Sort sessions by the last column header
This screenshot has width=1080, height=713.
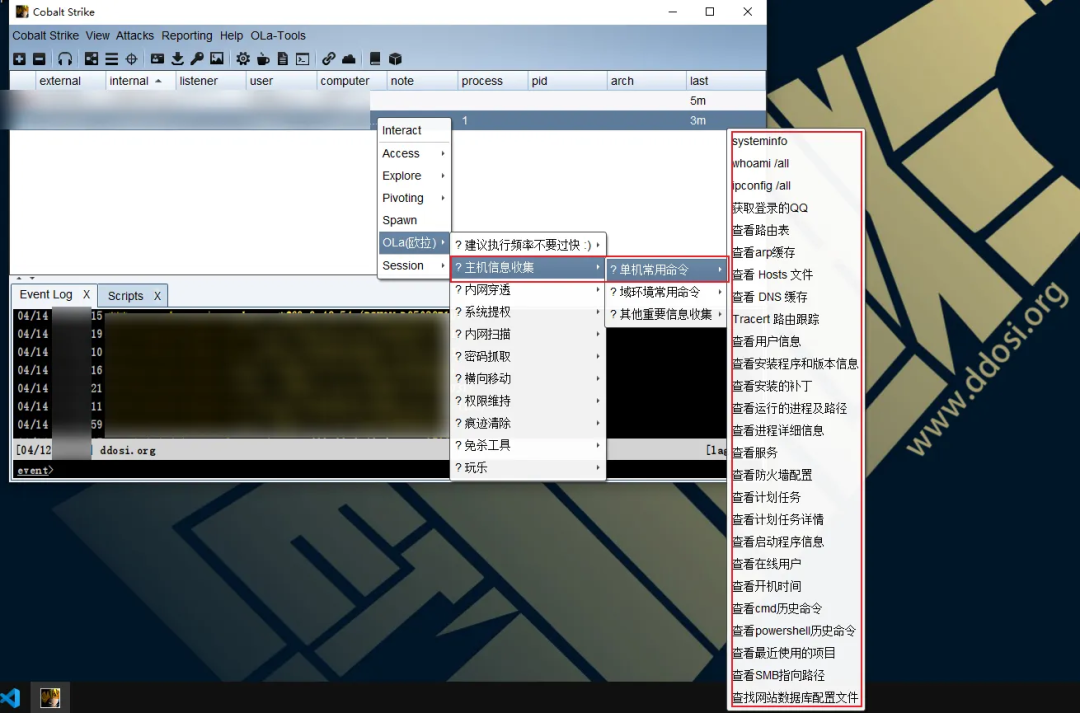pos(725,81)
